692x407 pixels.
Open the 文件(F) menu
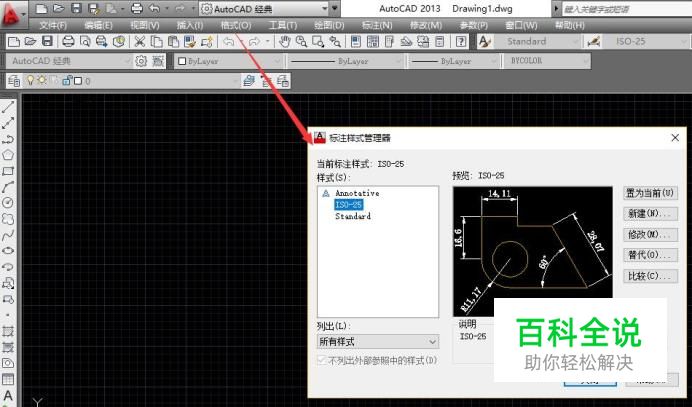click(x=53, y=26)
